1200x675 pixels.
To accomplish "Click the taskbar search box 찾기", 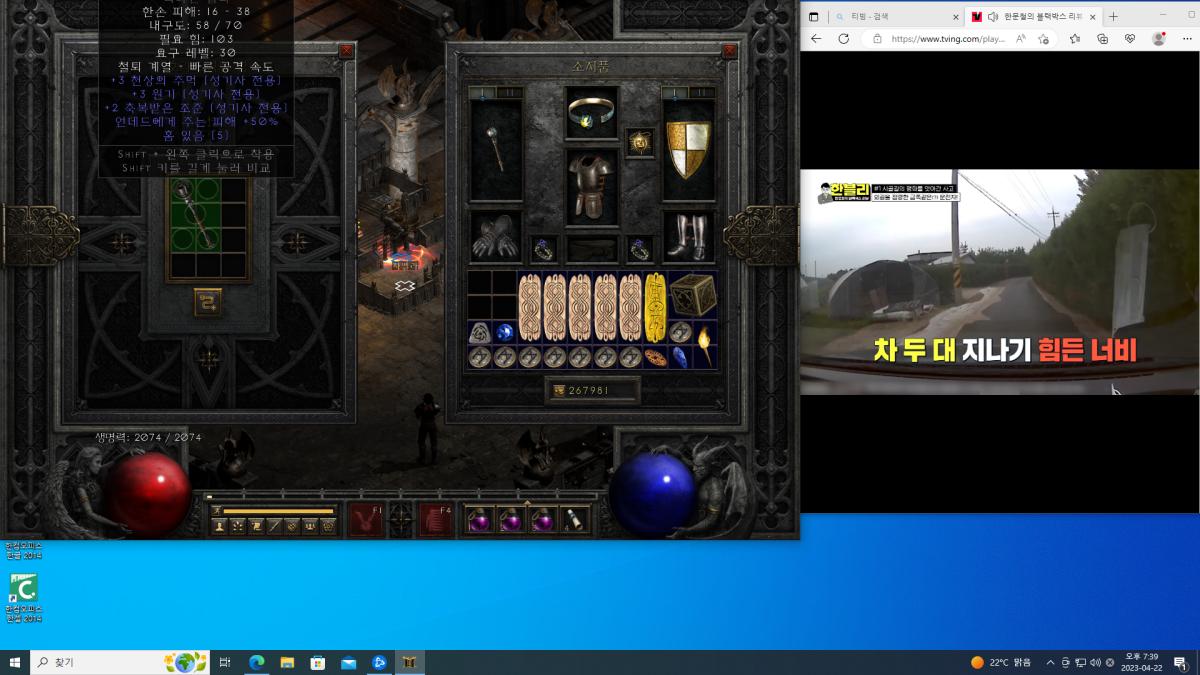I will (x=120, y=662).
